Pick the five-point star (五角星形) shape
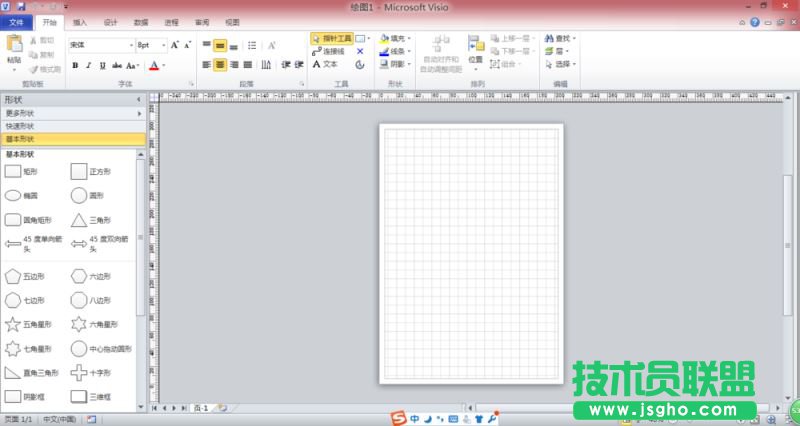The width and height of the screenshot is (800, 426). (x=28, y=324)
